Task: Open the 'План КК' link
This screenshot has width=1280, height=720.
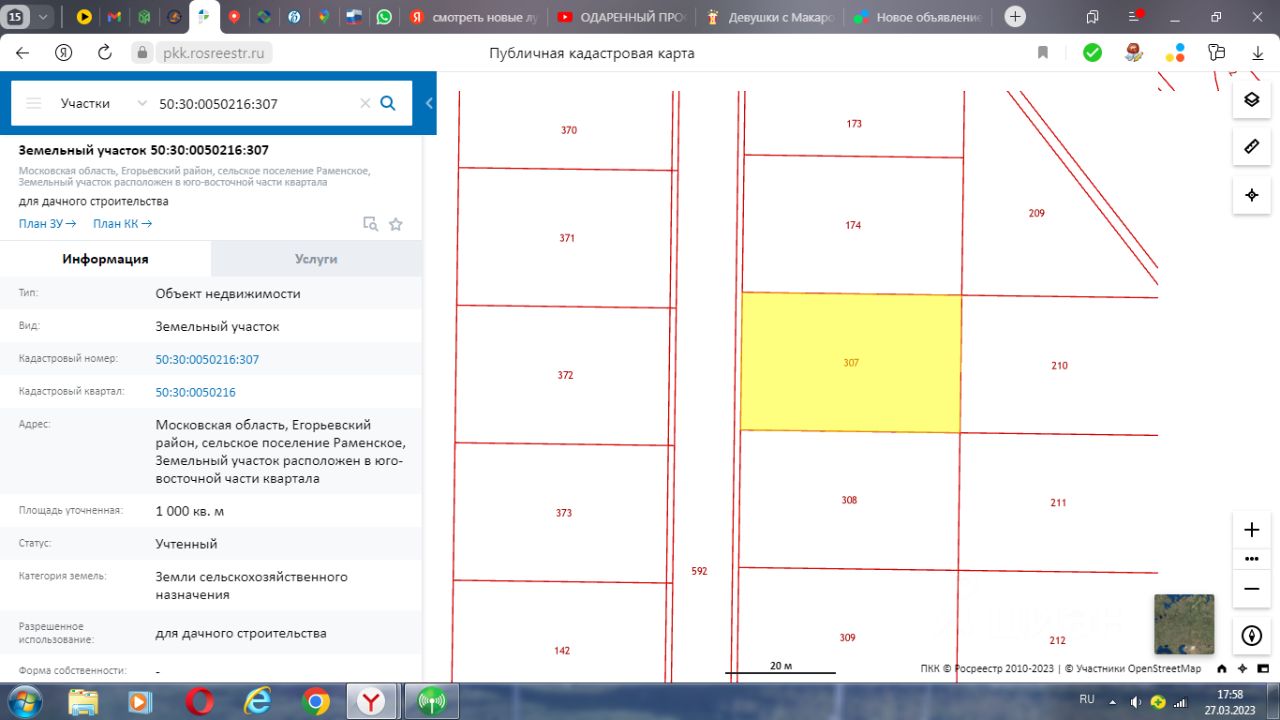Action: (x=122, y=224)
